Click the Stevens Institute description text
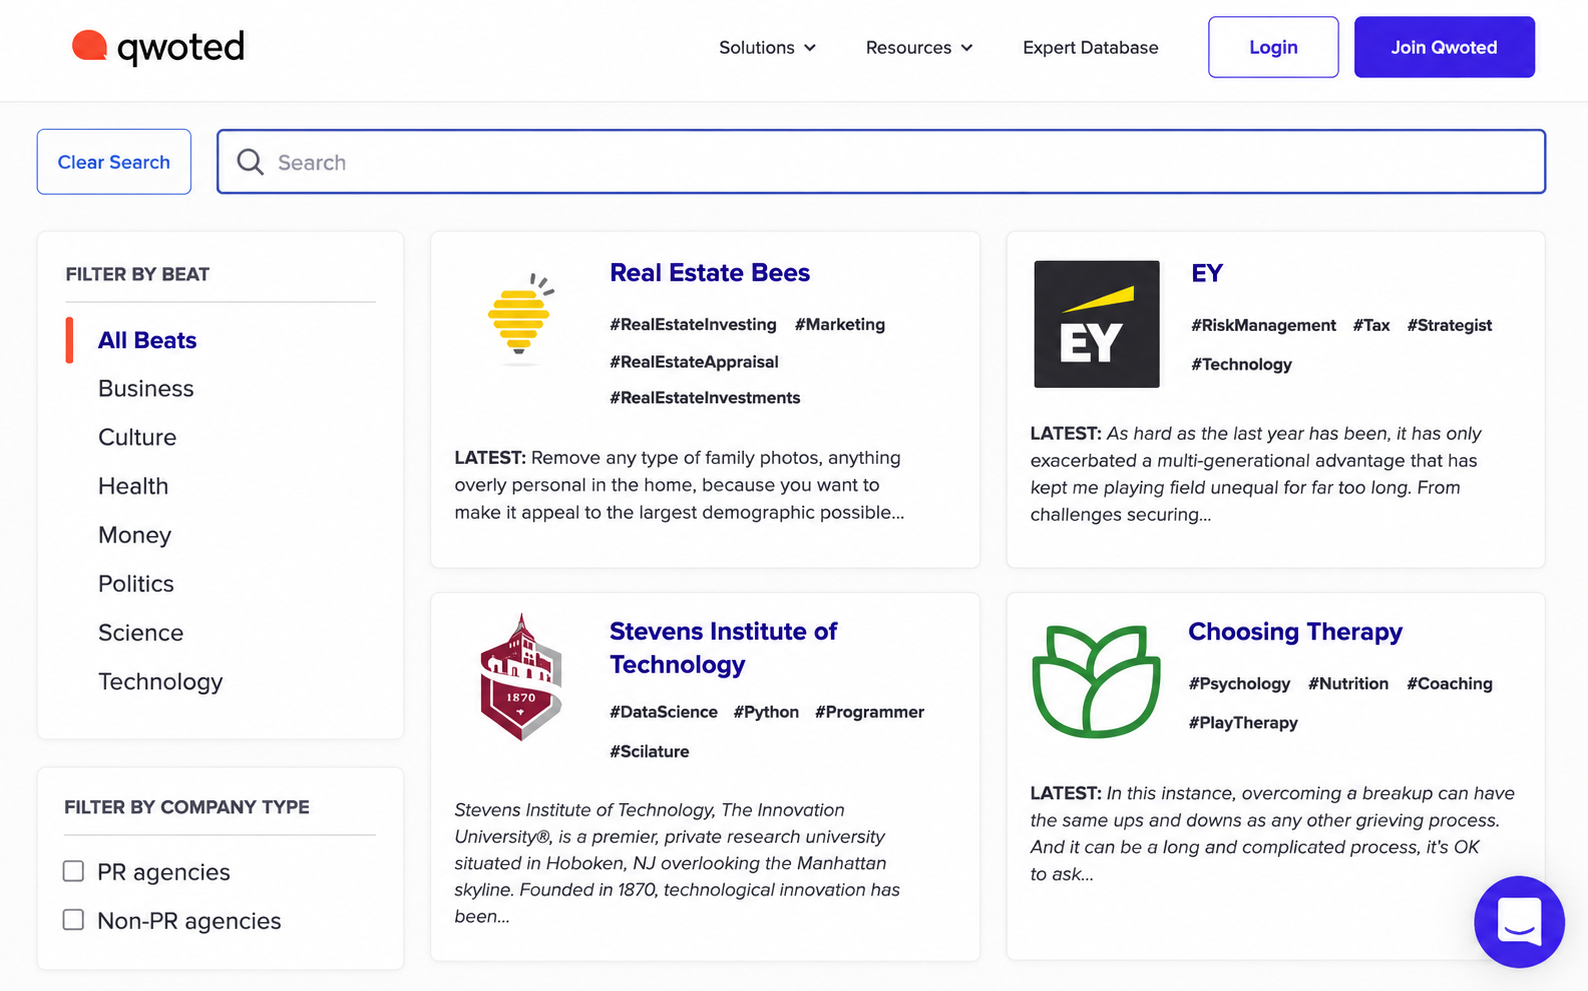Image resolution: width=1588 pixels, height=991 pixels. [677, 863]
